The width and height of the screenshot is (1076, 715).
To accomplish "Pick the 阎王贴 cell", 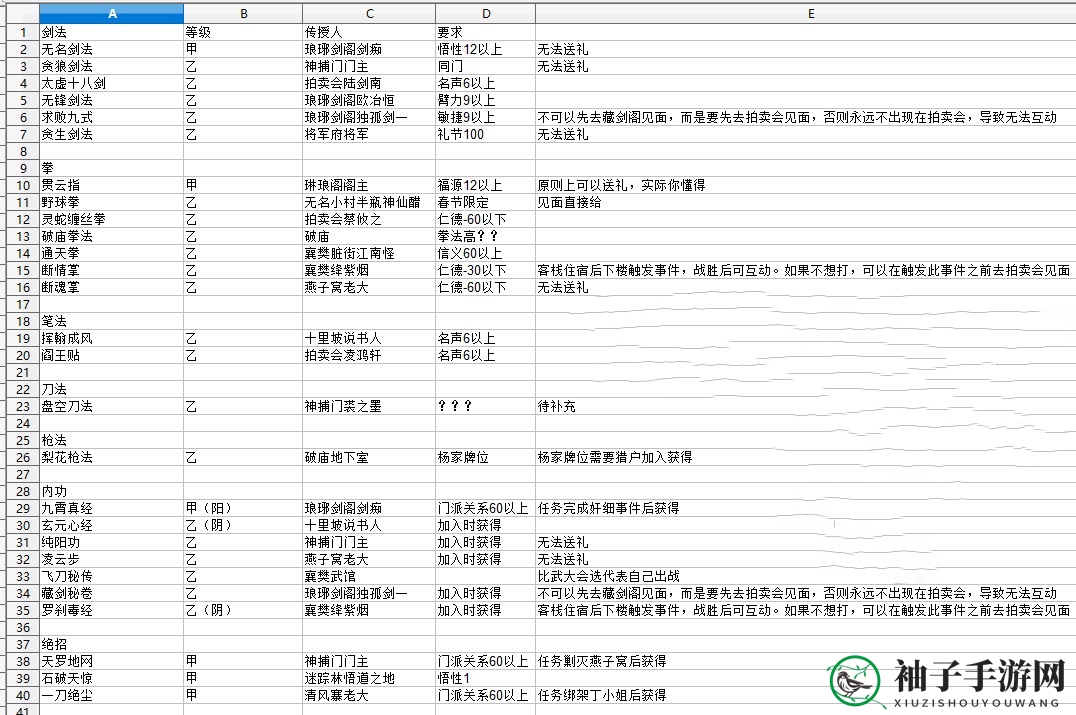I will tap(111, 355).
